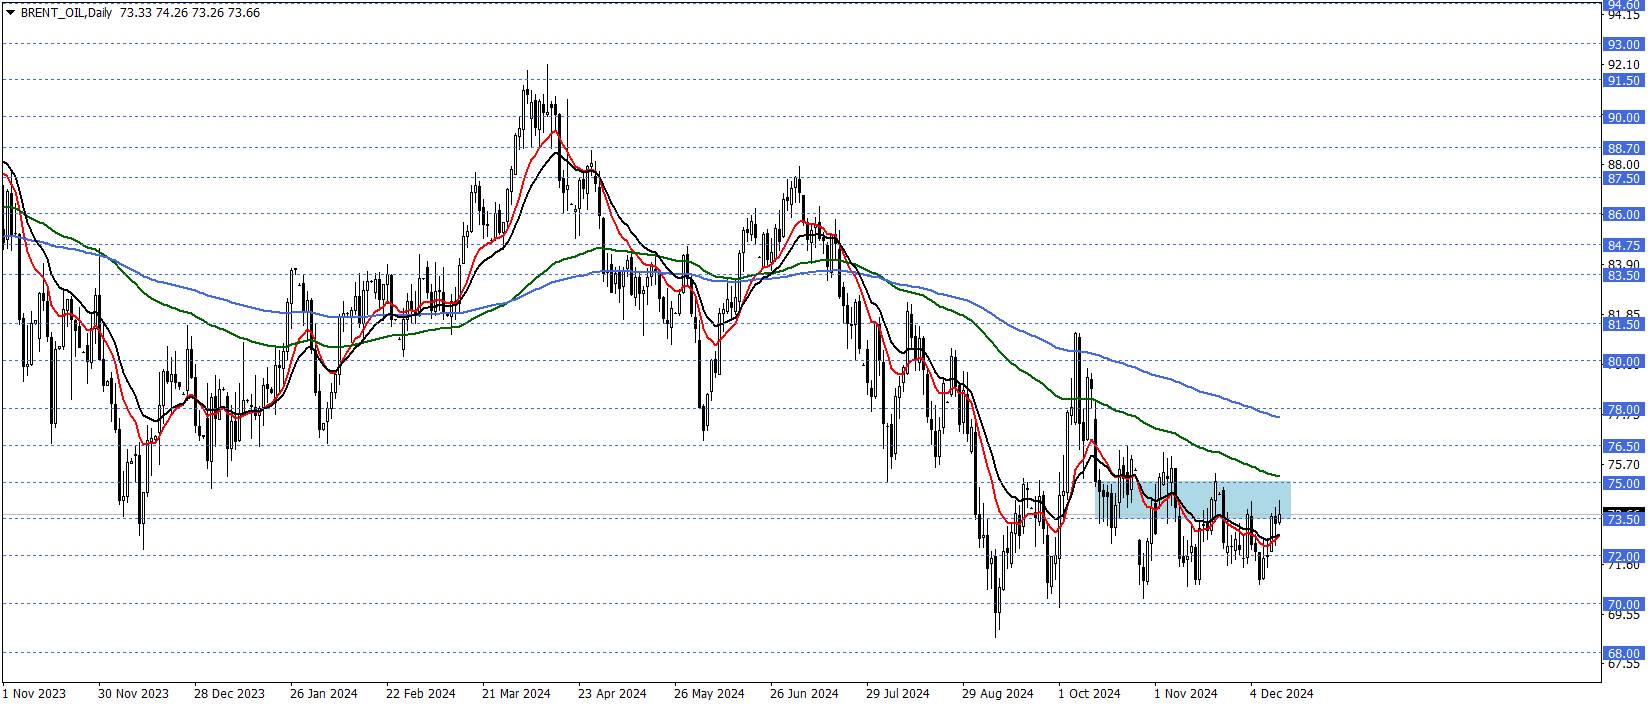This screenshot has width=1651, height=706.
Task: Click the 90.00 price level label
Action: tap(1623, 117)
